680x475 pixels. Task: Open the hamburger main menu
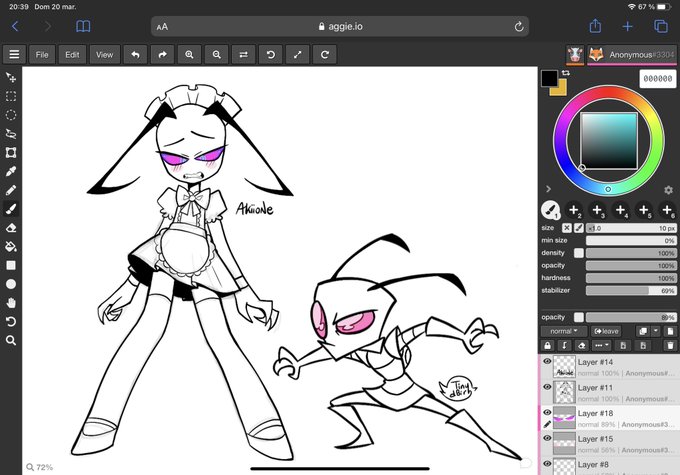coord(14,55)
